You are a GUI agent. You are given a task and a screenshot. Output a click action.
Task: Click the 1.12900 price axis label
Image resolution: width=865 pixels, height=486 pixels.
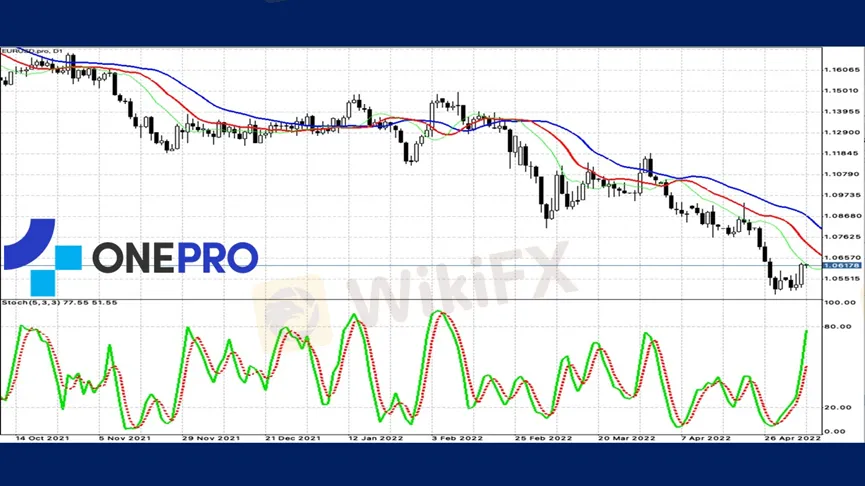[x=838, y=132]
